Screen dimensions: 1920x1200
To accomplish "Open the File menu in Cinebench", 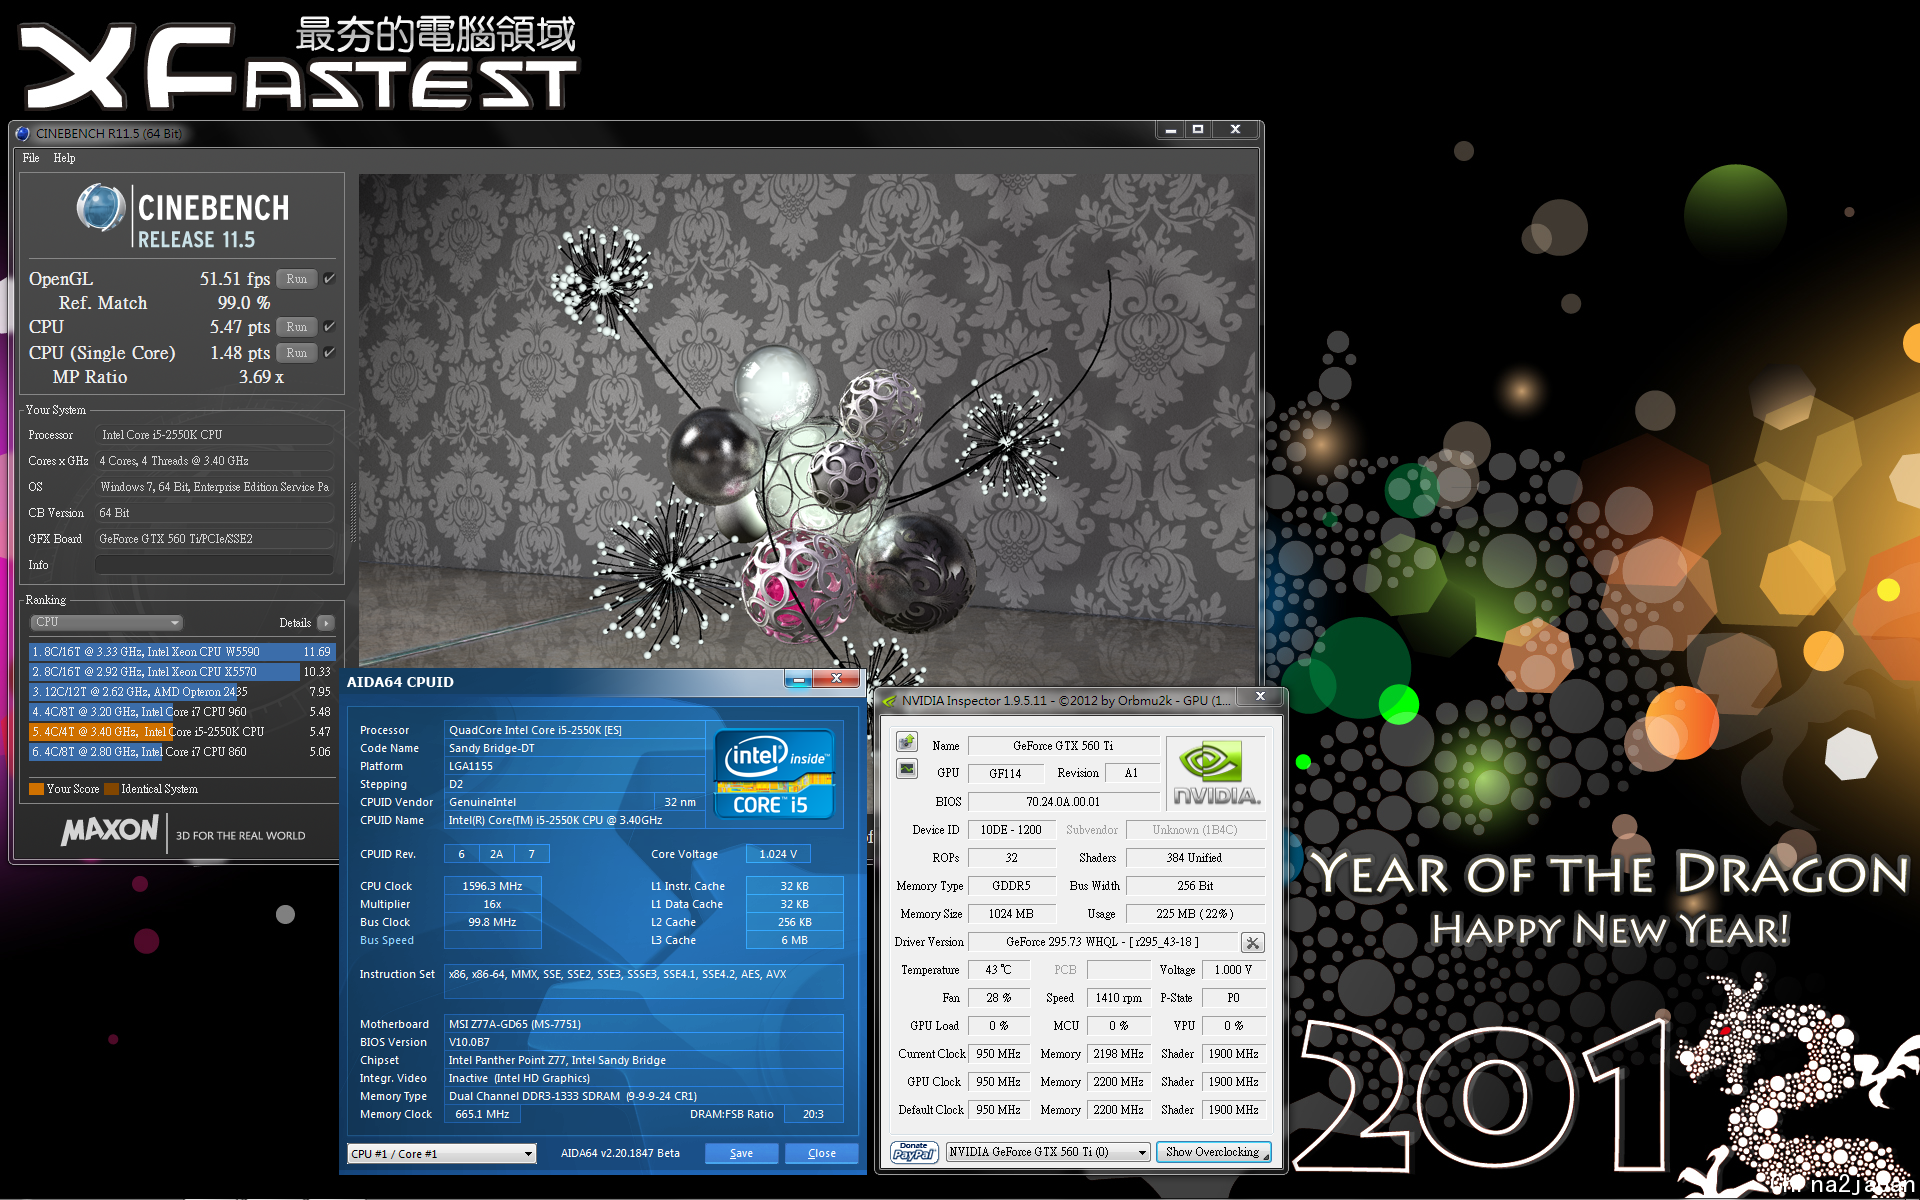I will tap(31, 158).
